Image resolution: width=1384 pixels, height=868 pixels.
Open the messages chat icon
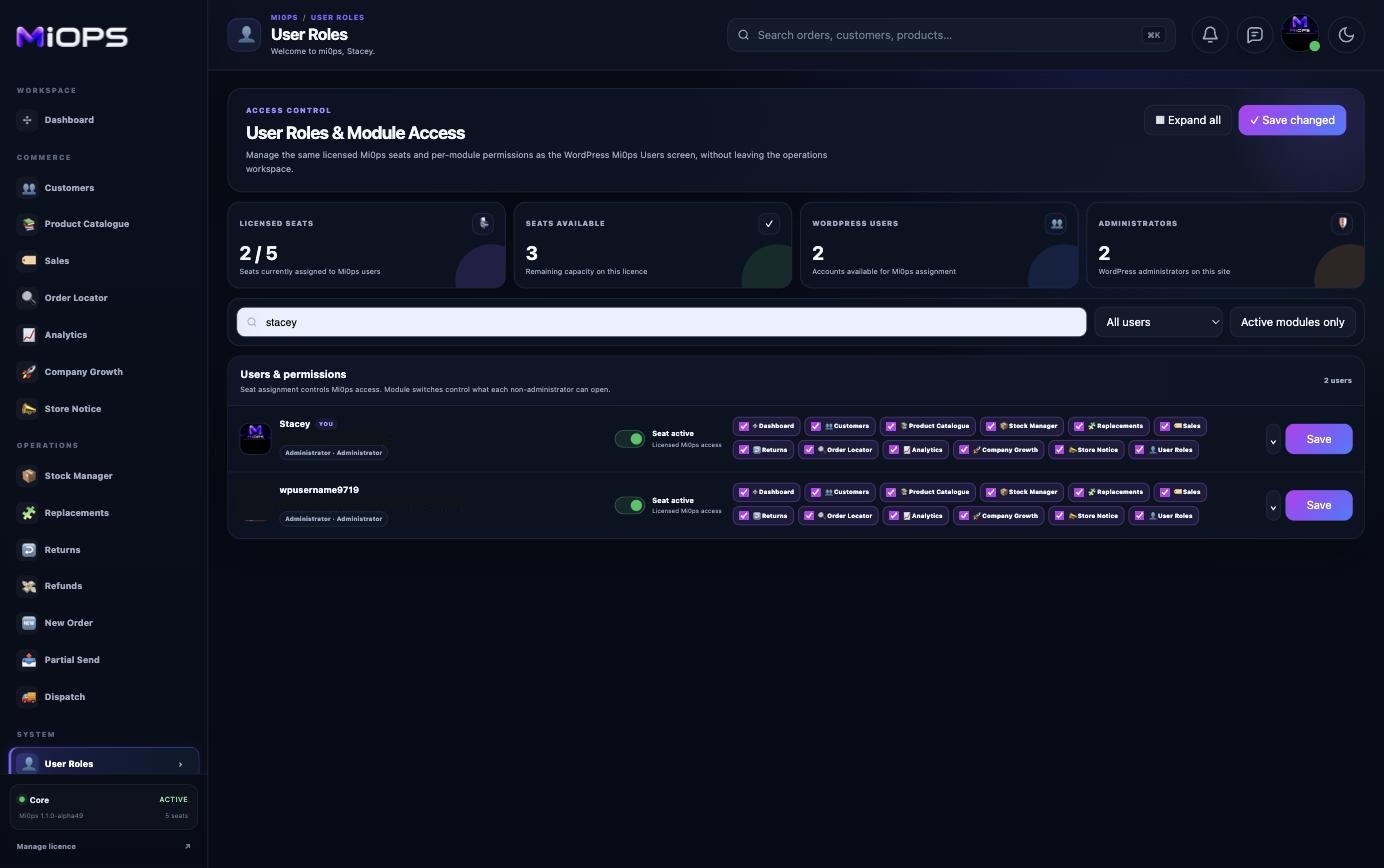(x=1255, y=35)
